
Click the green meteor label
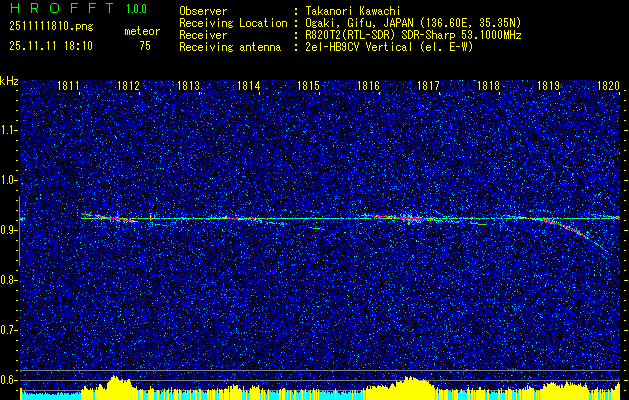(142, 32)
